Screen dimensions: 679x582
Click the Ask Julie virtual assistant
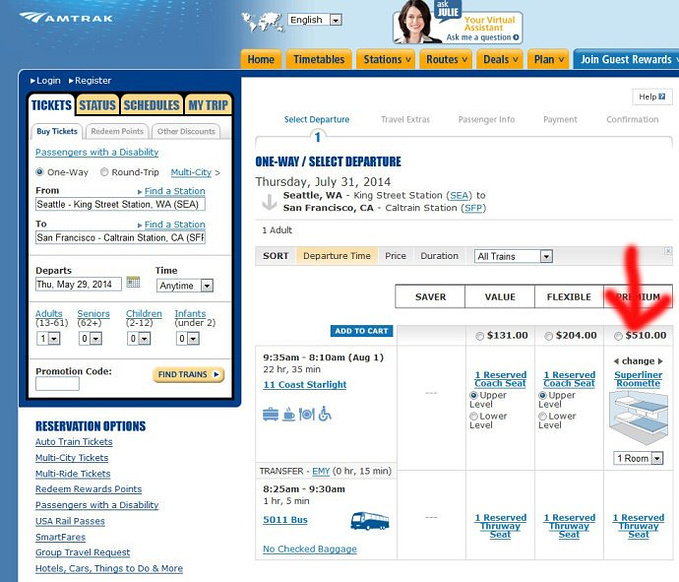click(458, 23)
